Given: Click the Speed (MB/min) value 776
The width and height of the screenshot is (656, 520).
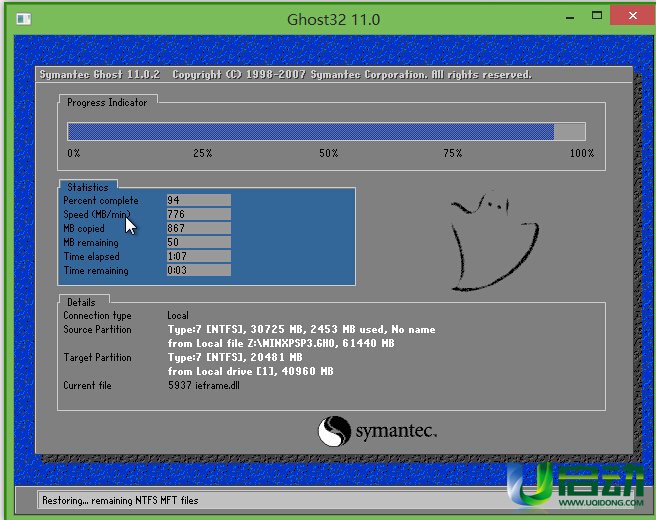Looking at the screenshot, I should click(x=199, y=214).
